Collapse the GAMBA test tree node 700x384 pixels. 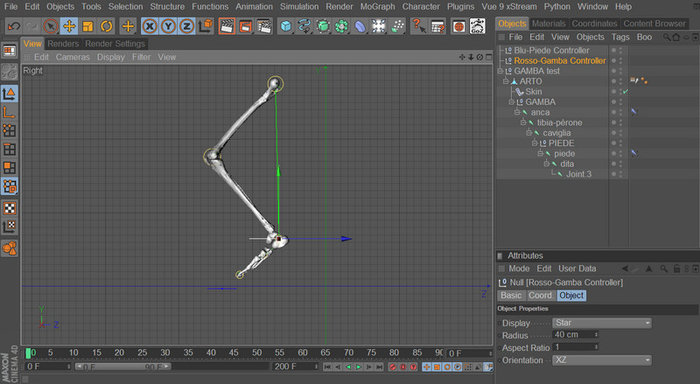coord(500,71)
